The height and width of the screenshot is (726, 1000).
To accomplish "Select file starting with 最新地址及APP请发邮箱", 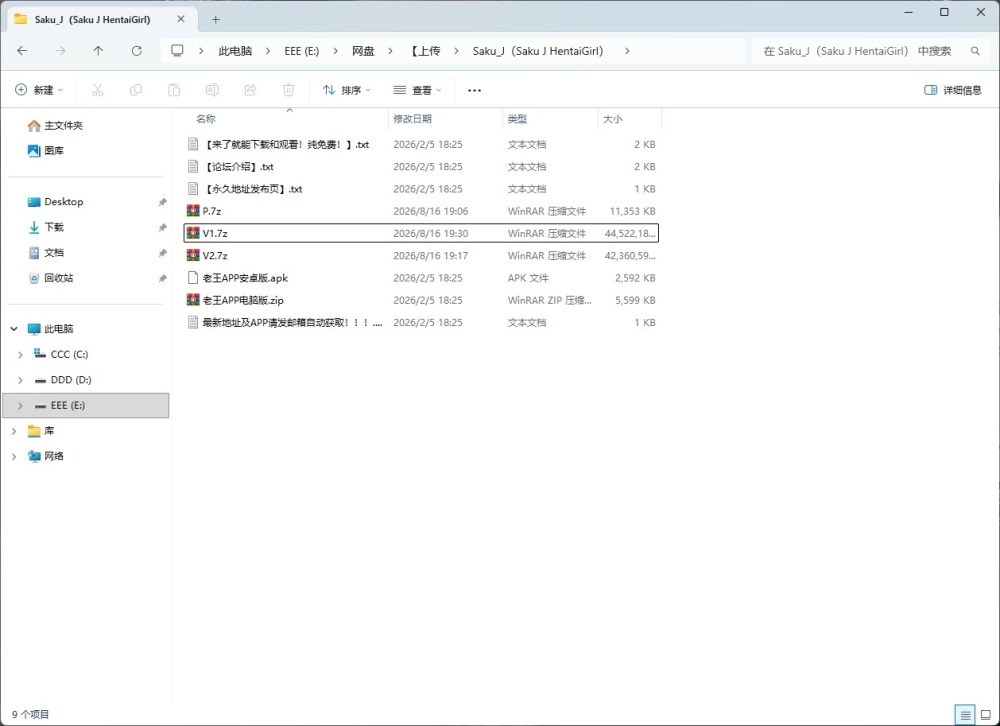I will (x=292, y=323).
